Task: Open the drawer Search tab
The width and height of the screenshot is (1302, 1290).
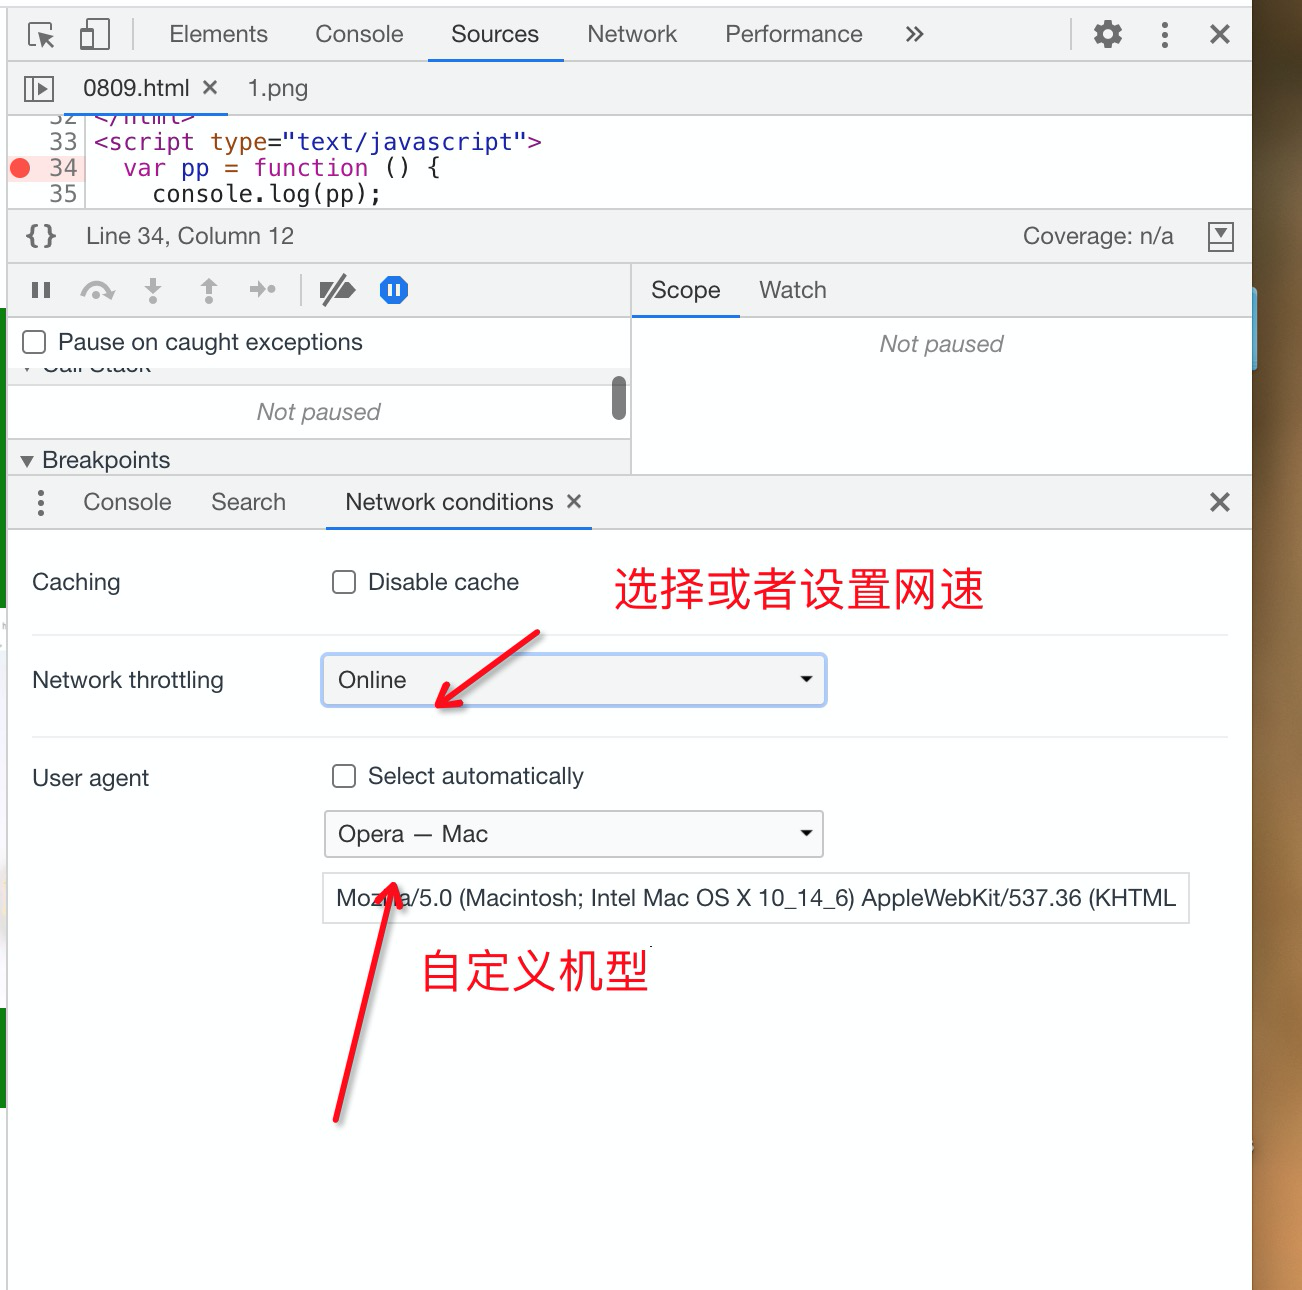Action: pos(249,503)
